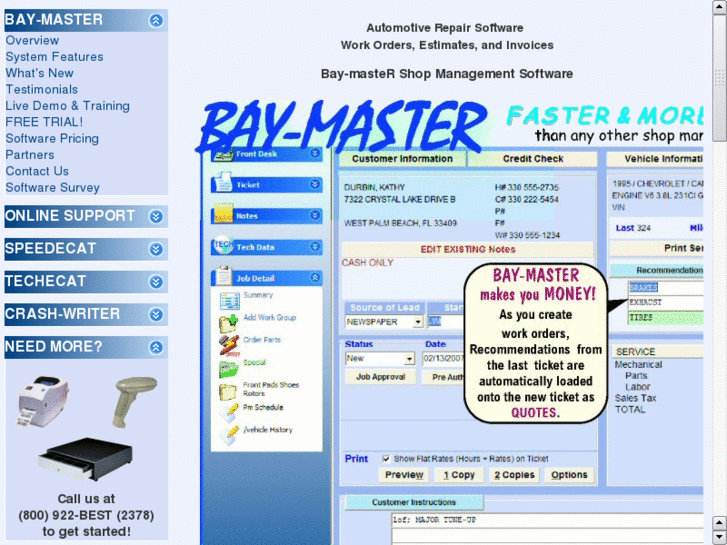Click the 1 Copy button
The image size is (727, 545).
pyautogui.click(x=459, y=475)
